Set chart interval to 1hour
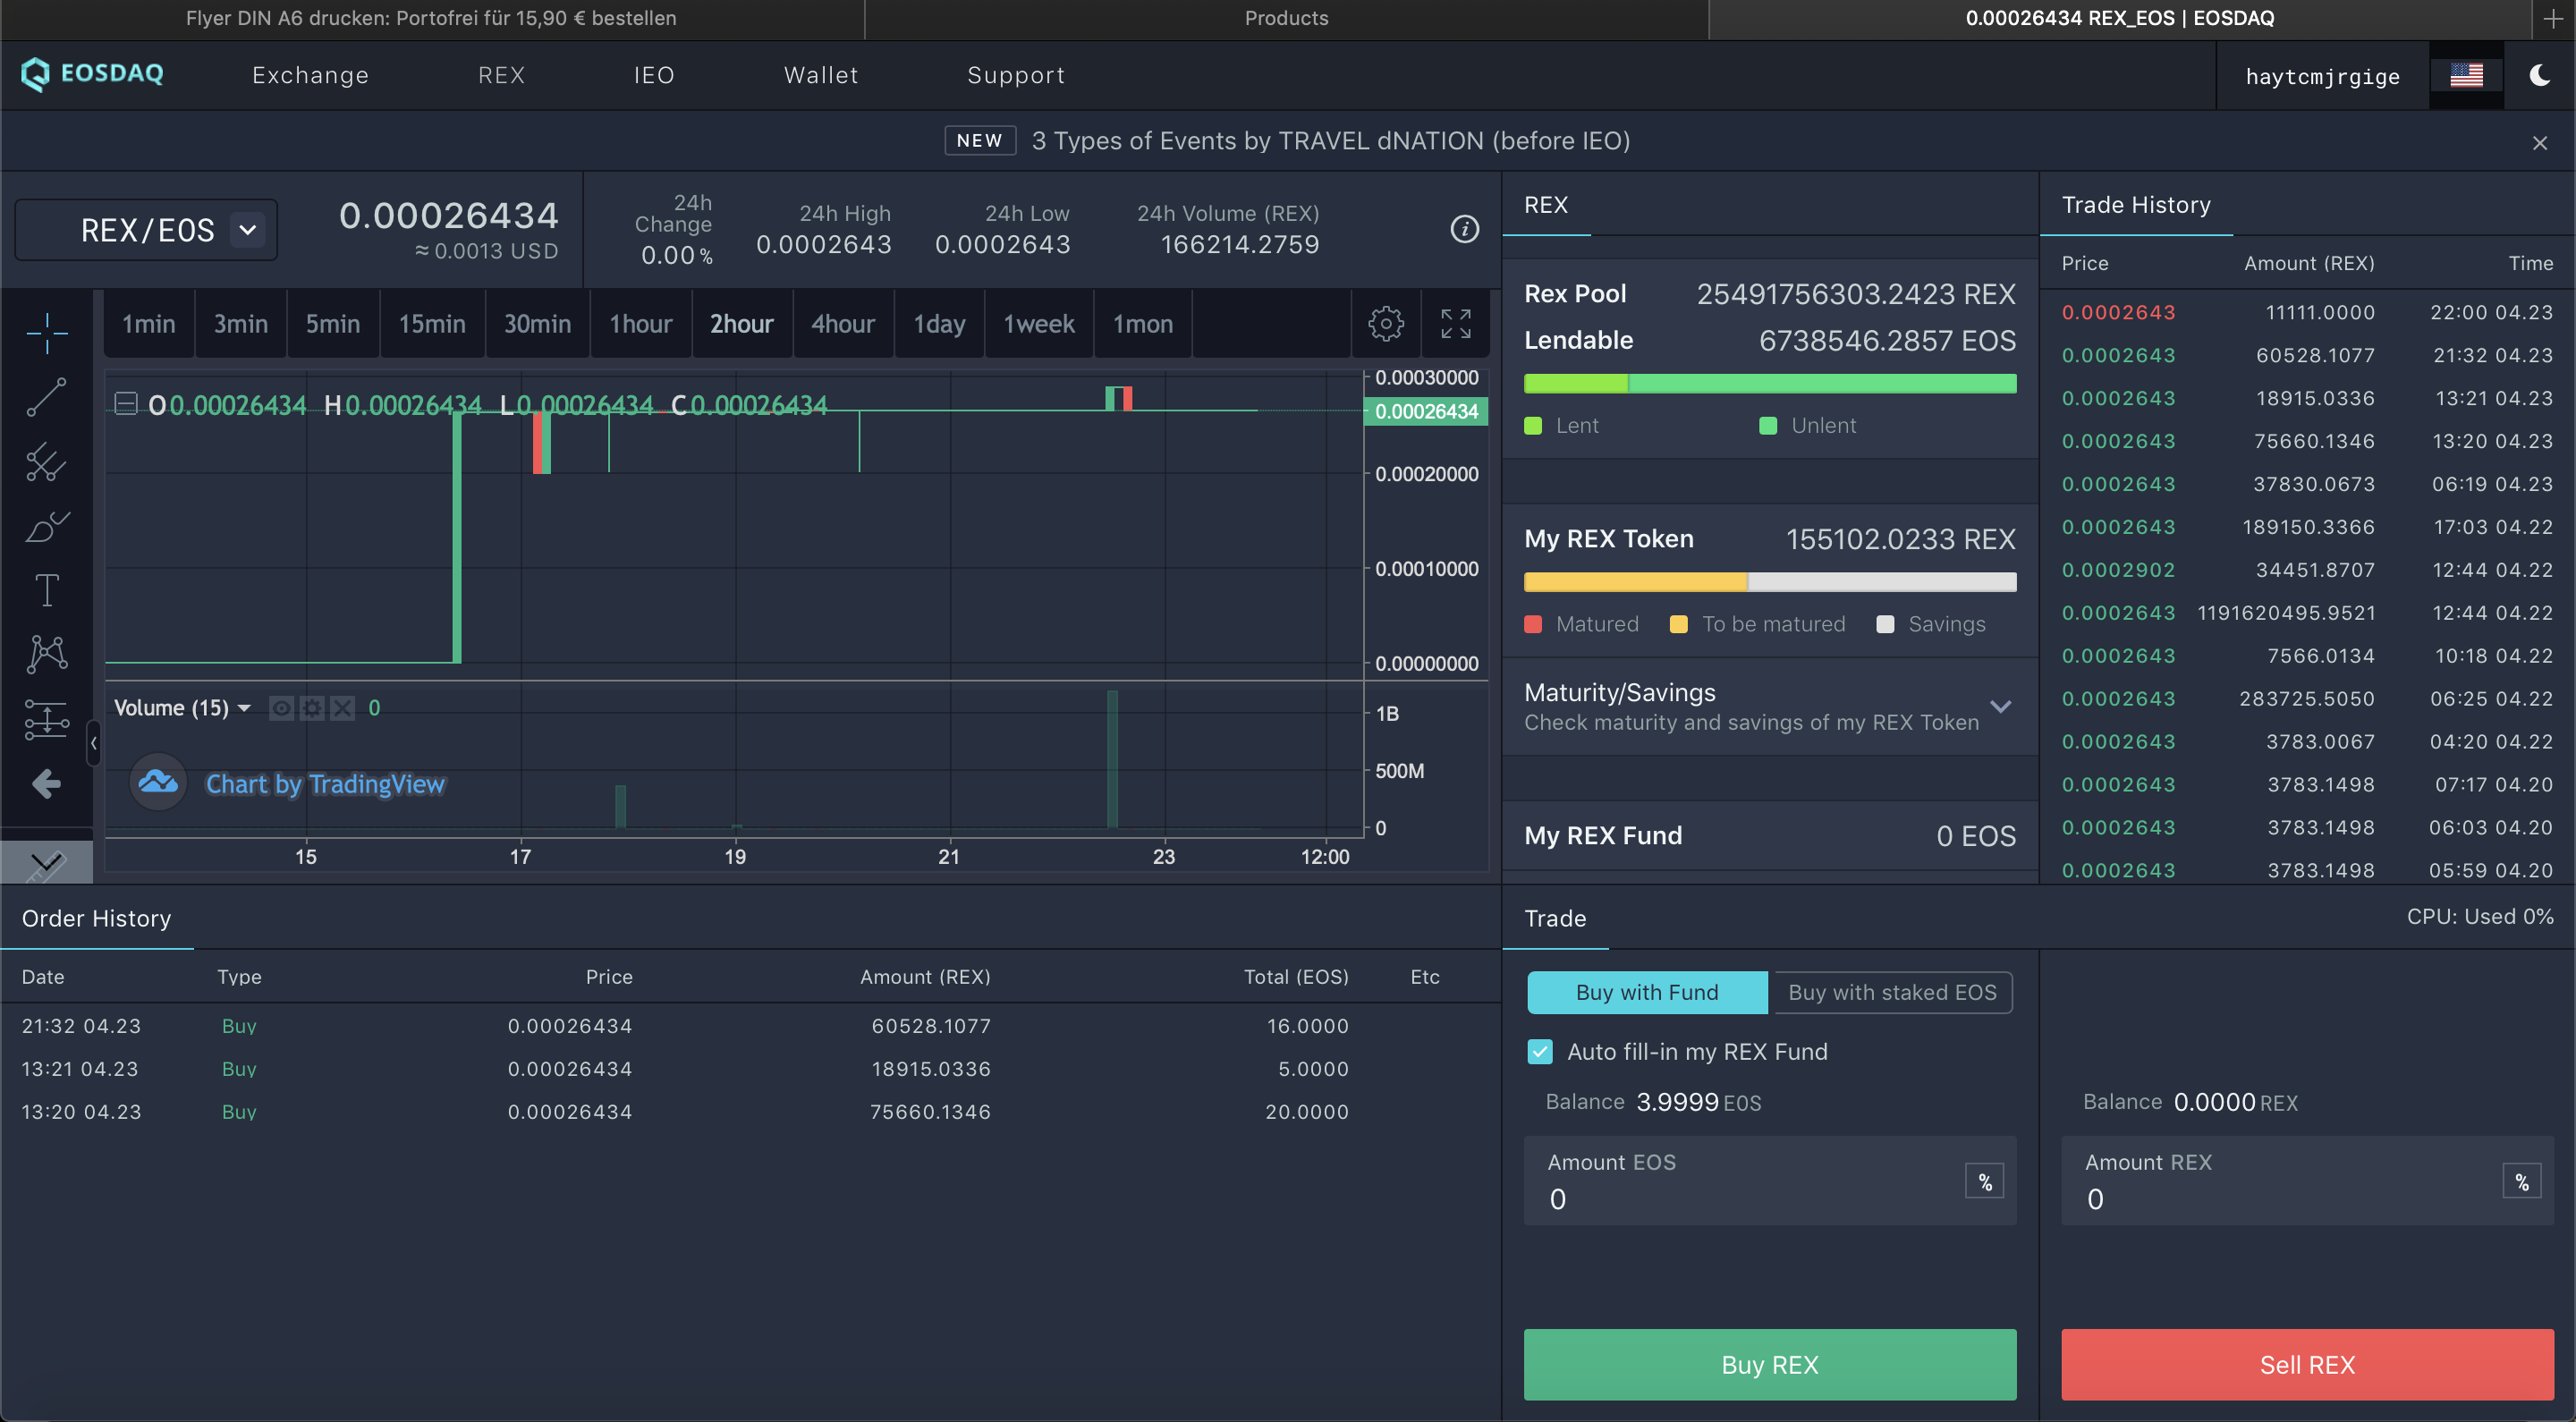Screen dimensions: 2576x1422 (x=641, y=323)
